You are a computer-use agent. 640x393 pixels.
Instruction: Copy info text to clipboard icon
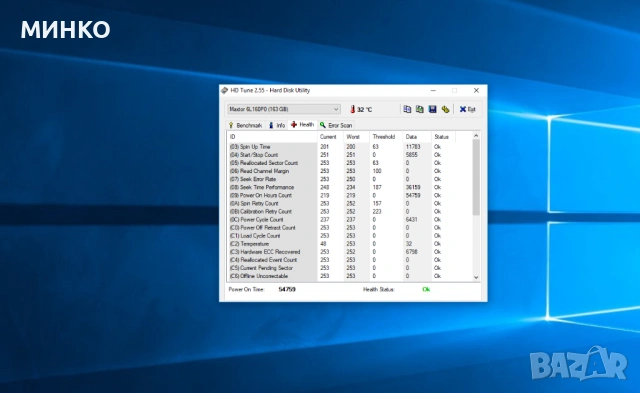407,109
